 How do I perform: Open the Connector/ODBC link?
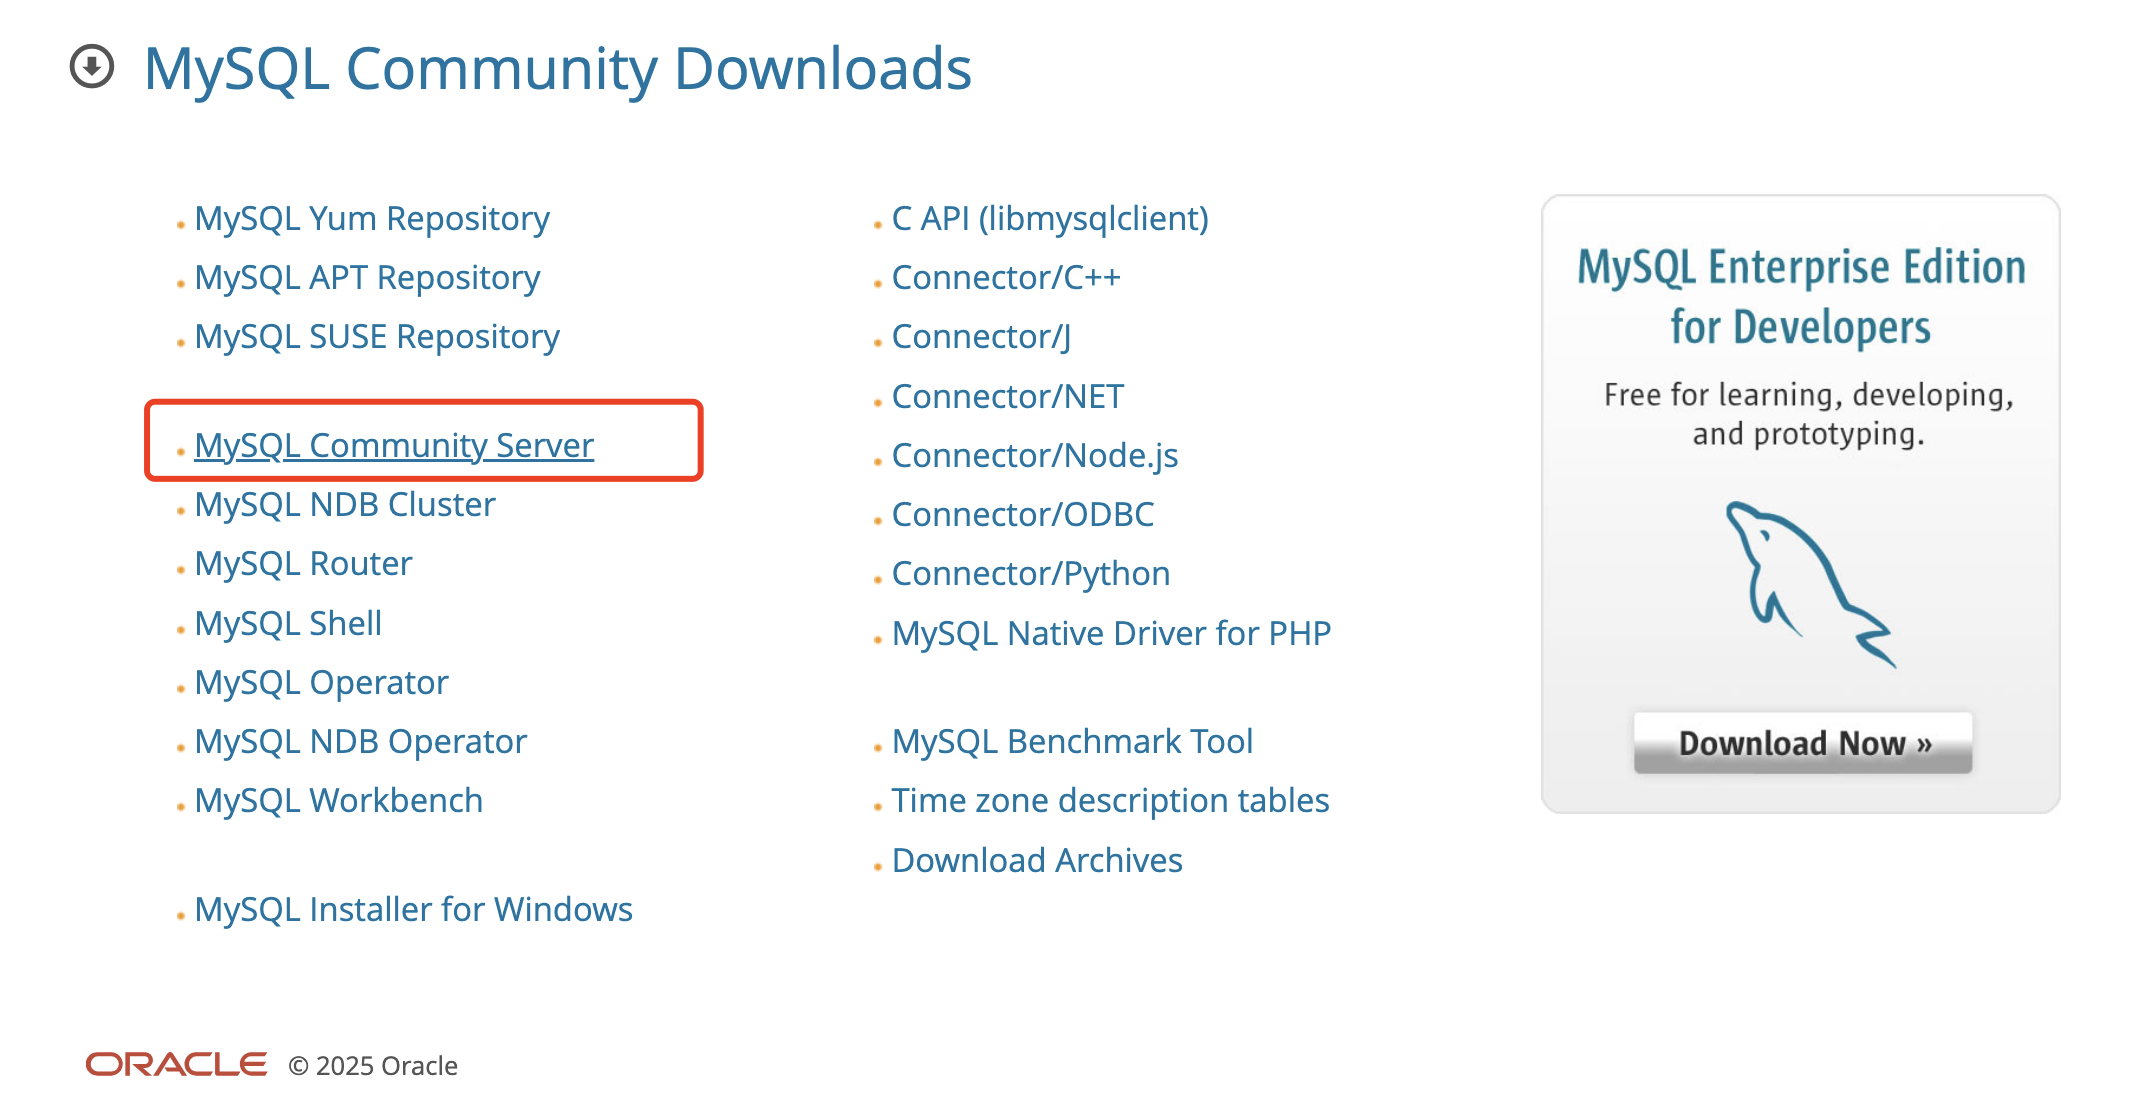click(1023, 514)
